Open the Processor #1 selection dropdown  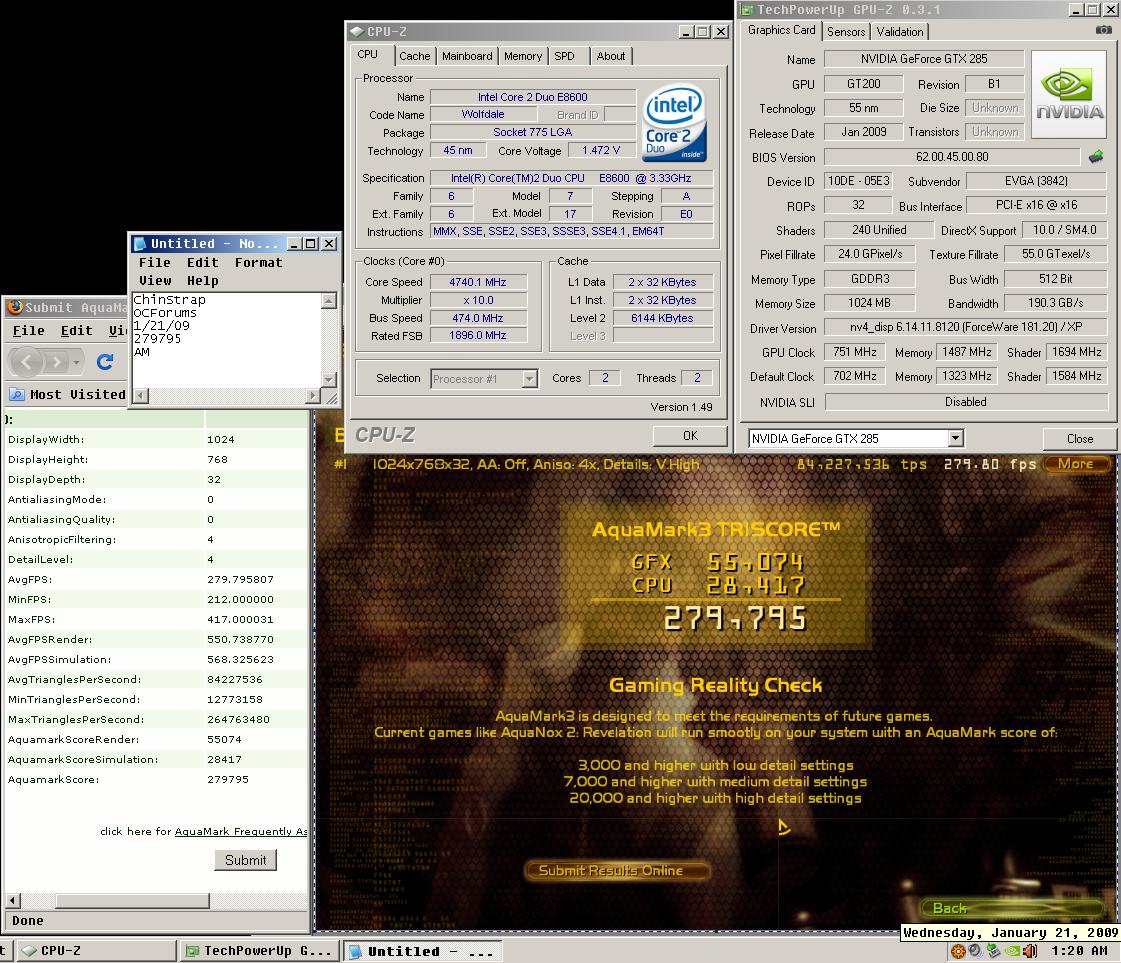pos(529,378)
